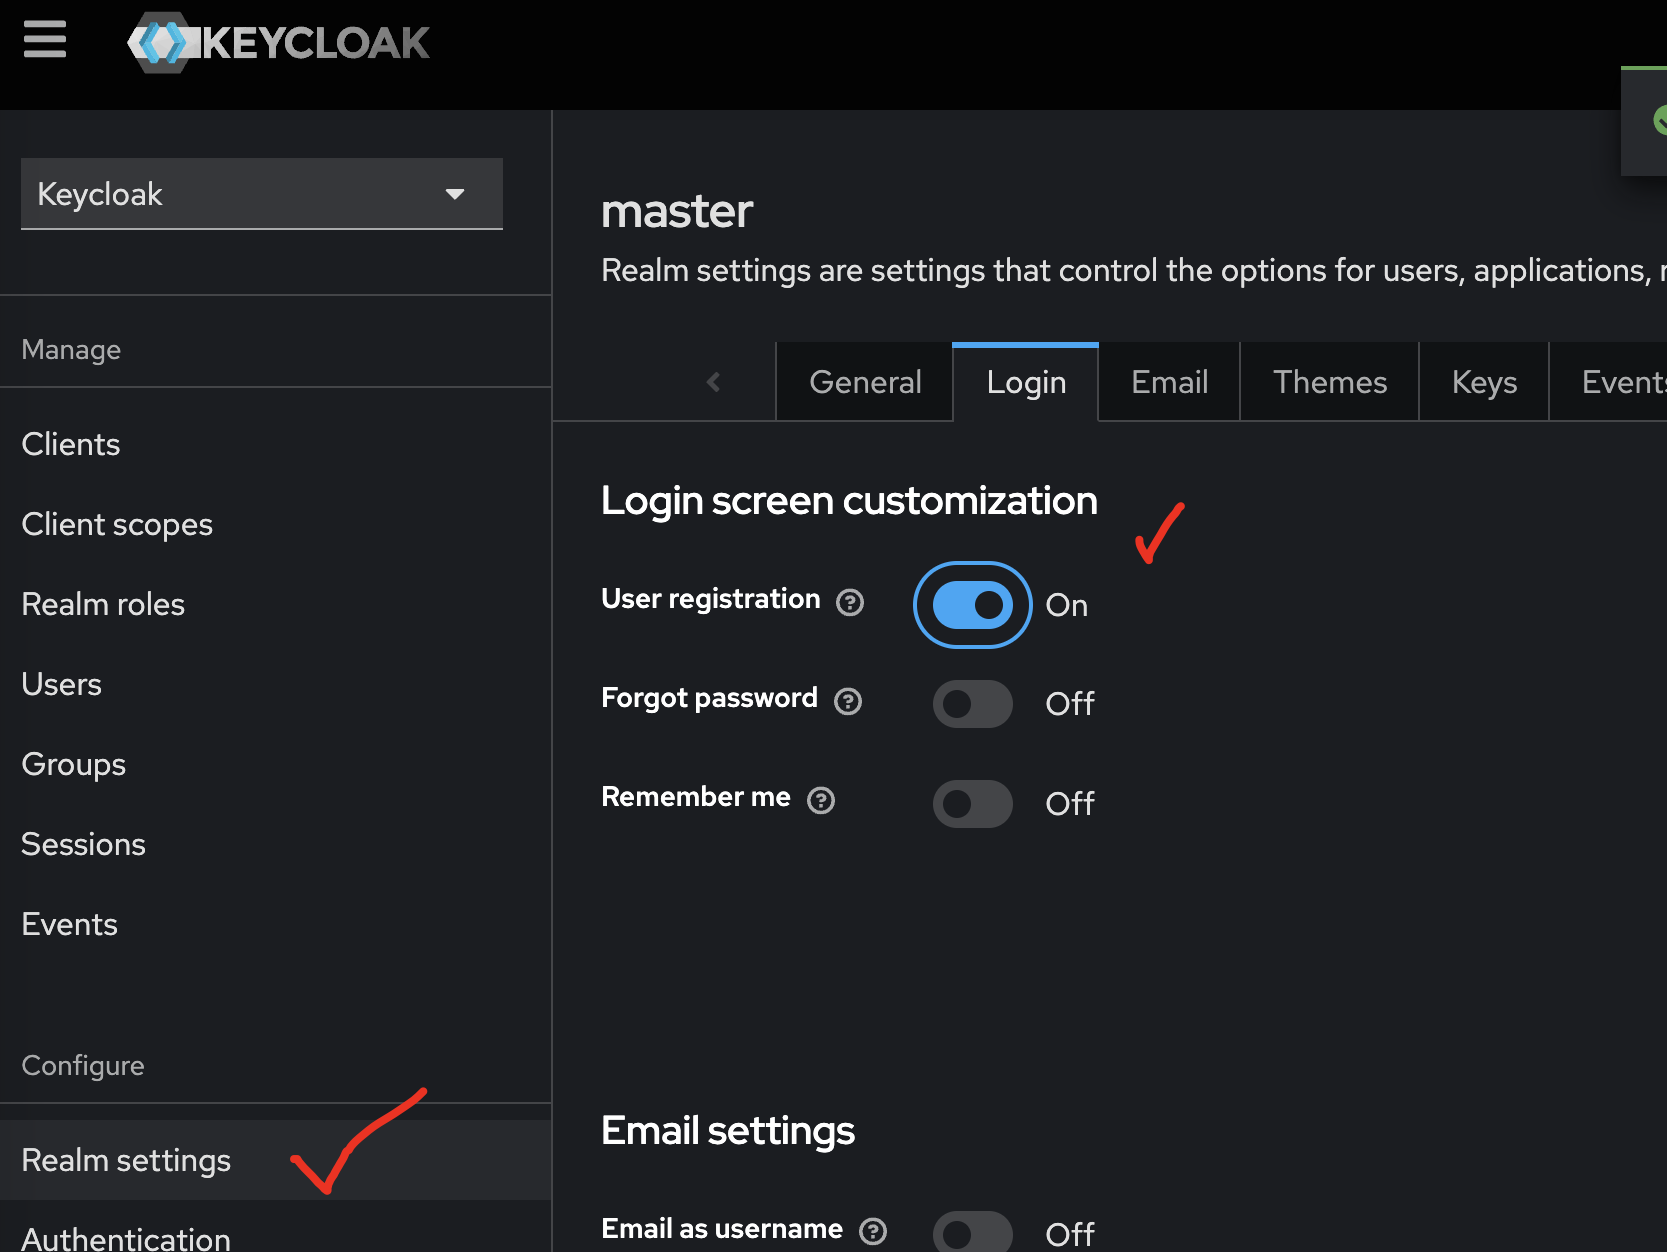Open the Keys tab

pyautogui.click(x=1484, y=382)
